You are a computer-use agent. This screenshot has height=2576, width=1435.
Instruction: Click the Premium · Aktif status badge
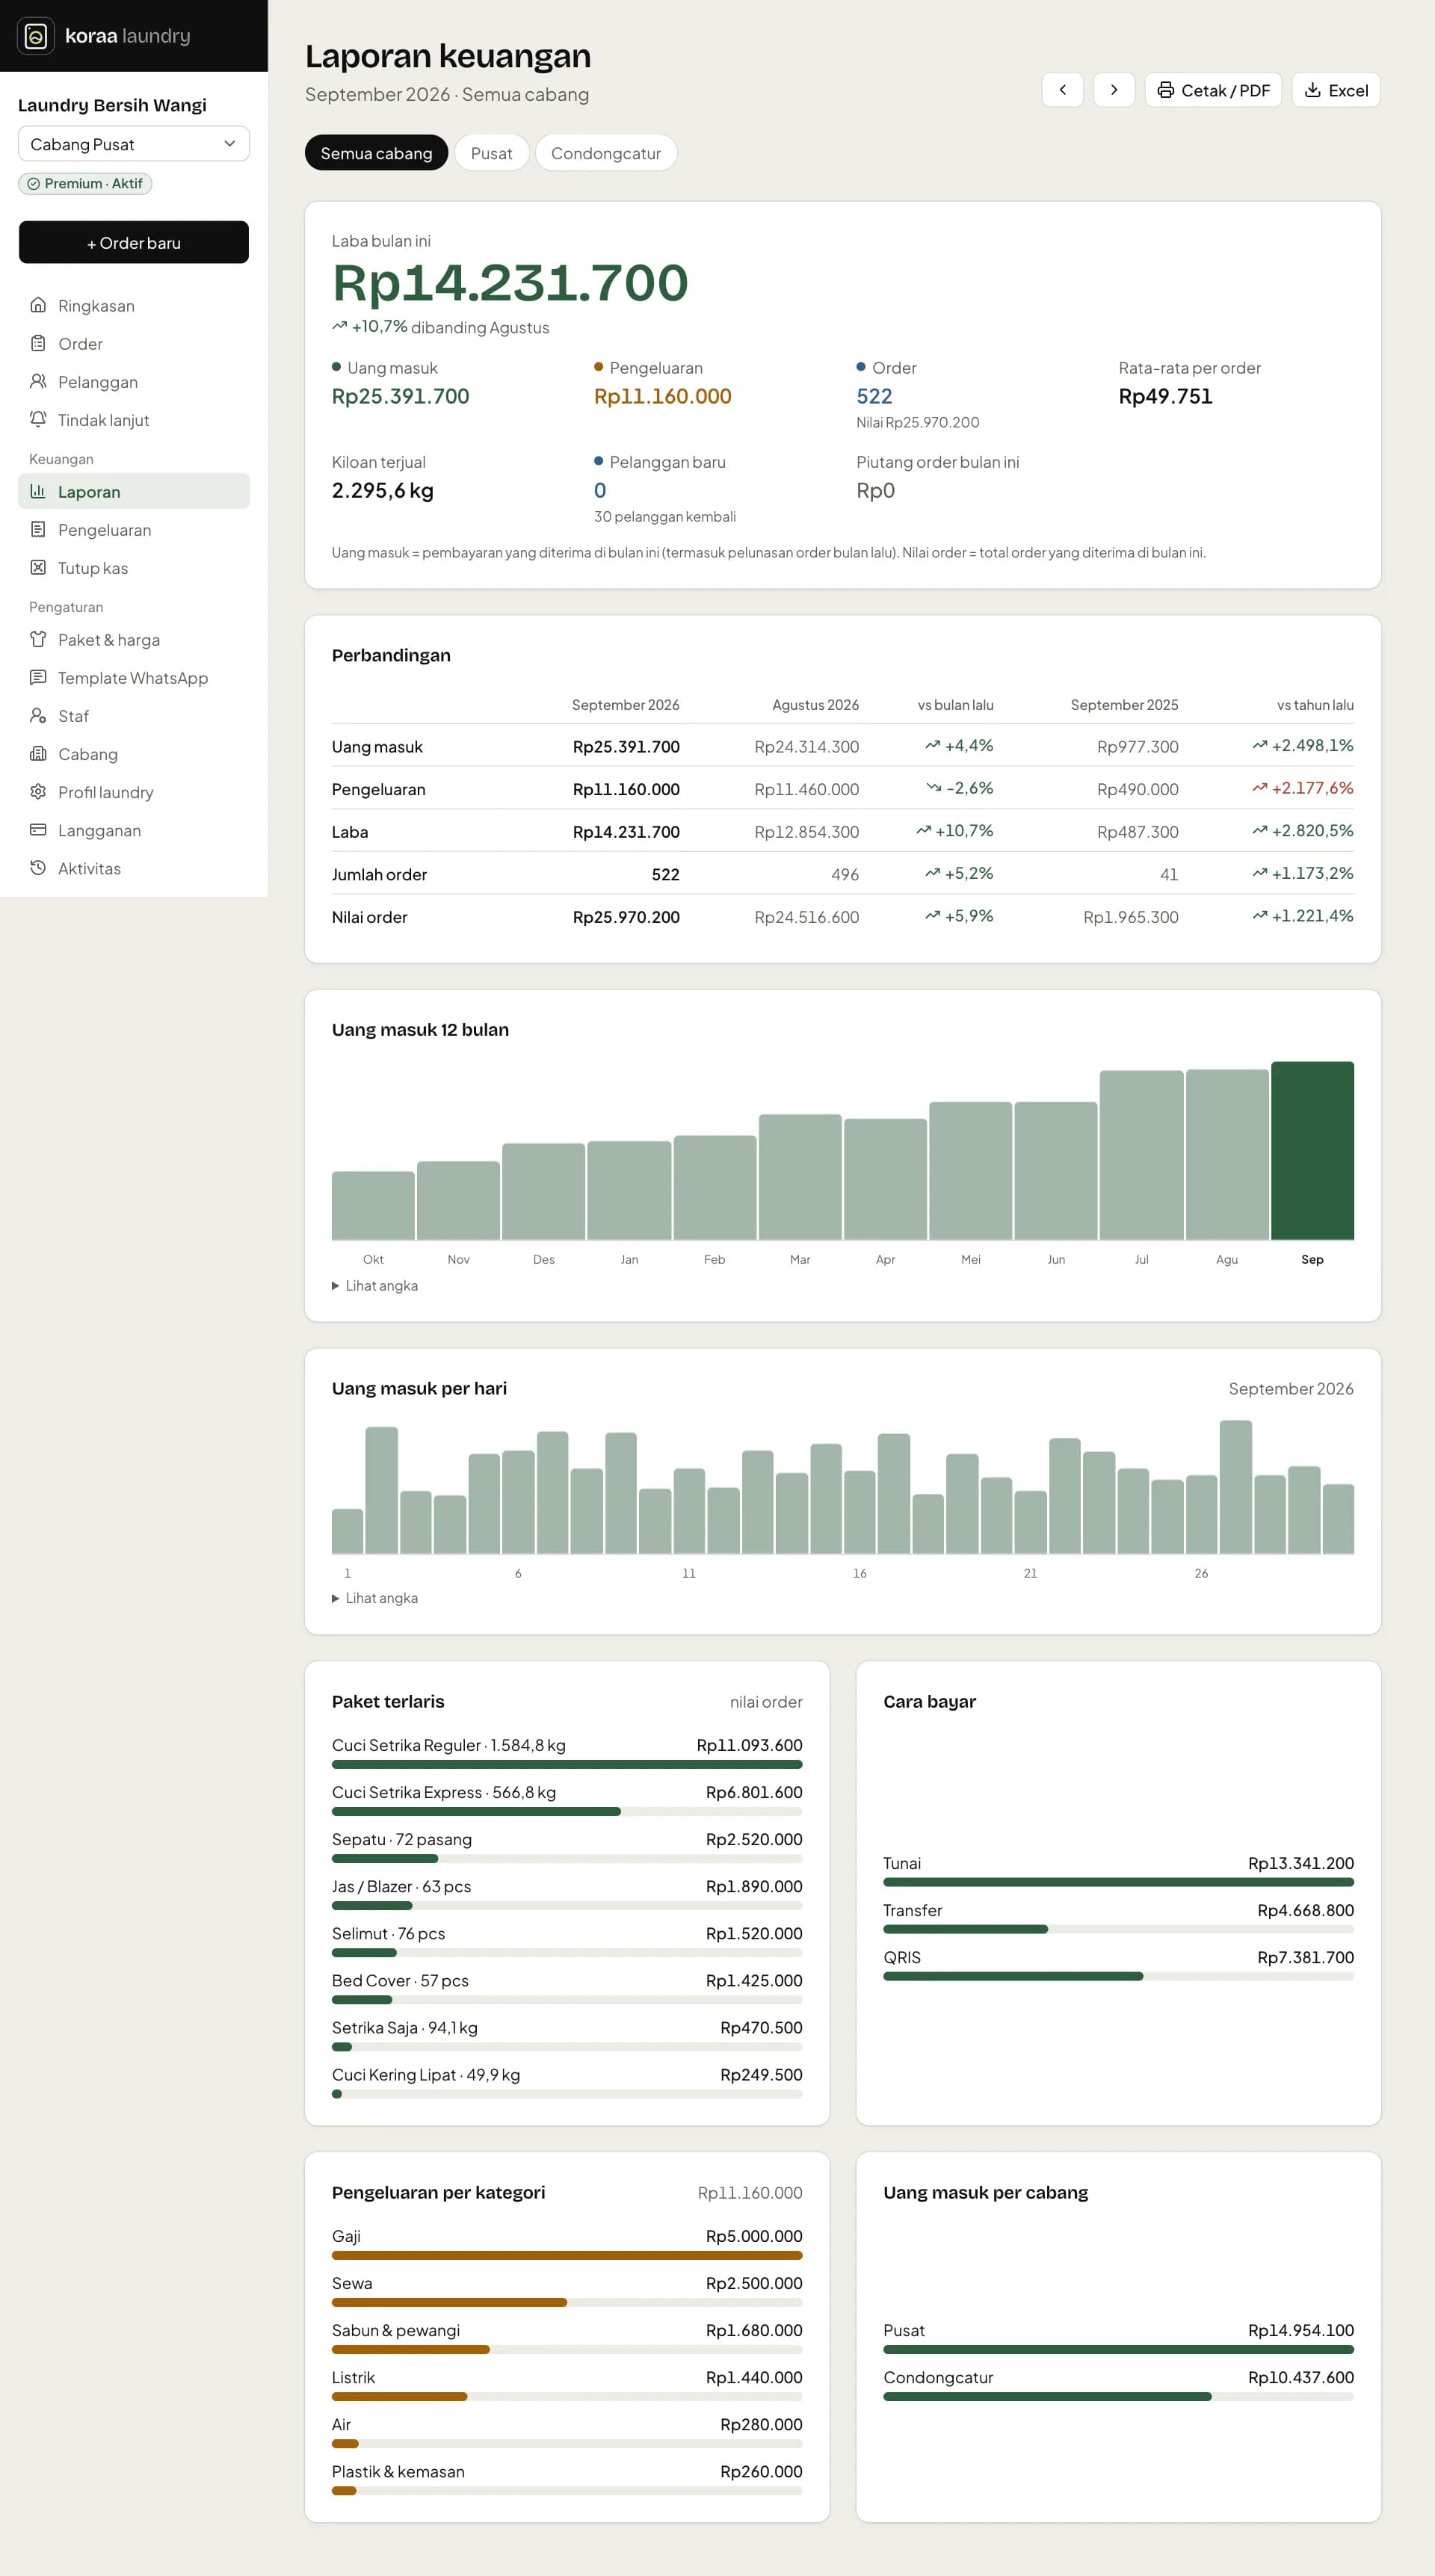tap(85, 184)
